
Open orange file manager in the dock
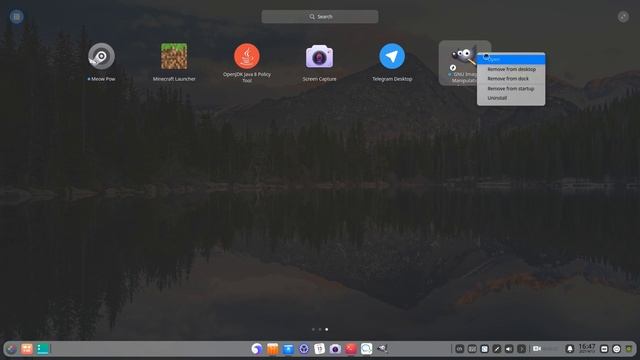272,349
